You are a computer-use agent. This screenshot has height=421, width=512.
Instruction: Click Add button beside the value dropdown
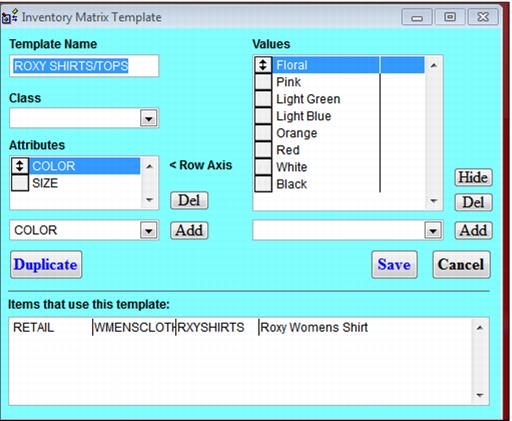[x=473, y=230]
